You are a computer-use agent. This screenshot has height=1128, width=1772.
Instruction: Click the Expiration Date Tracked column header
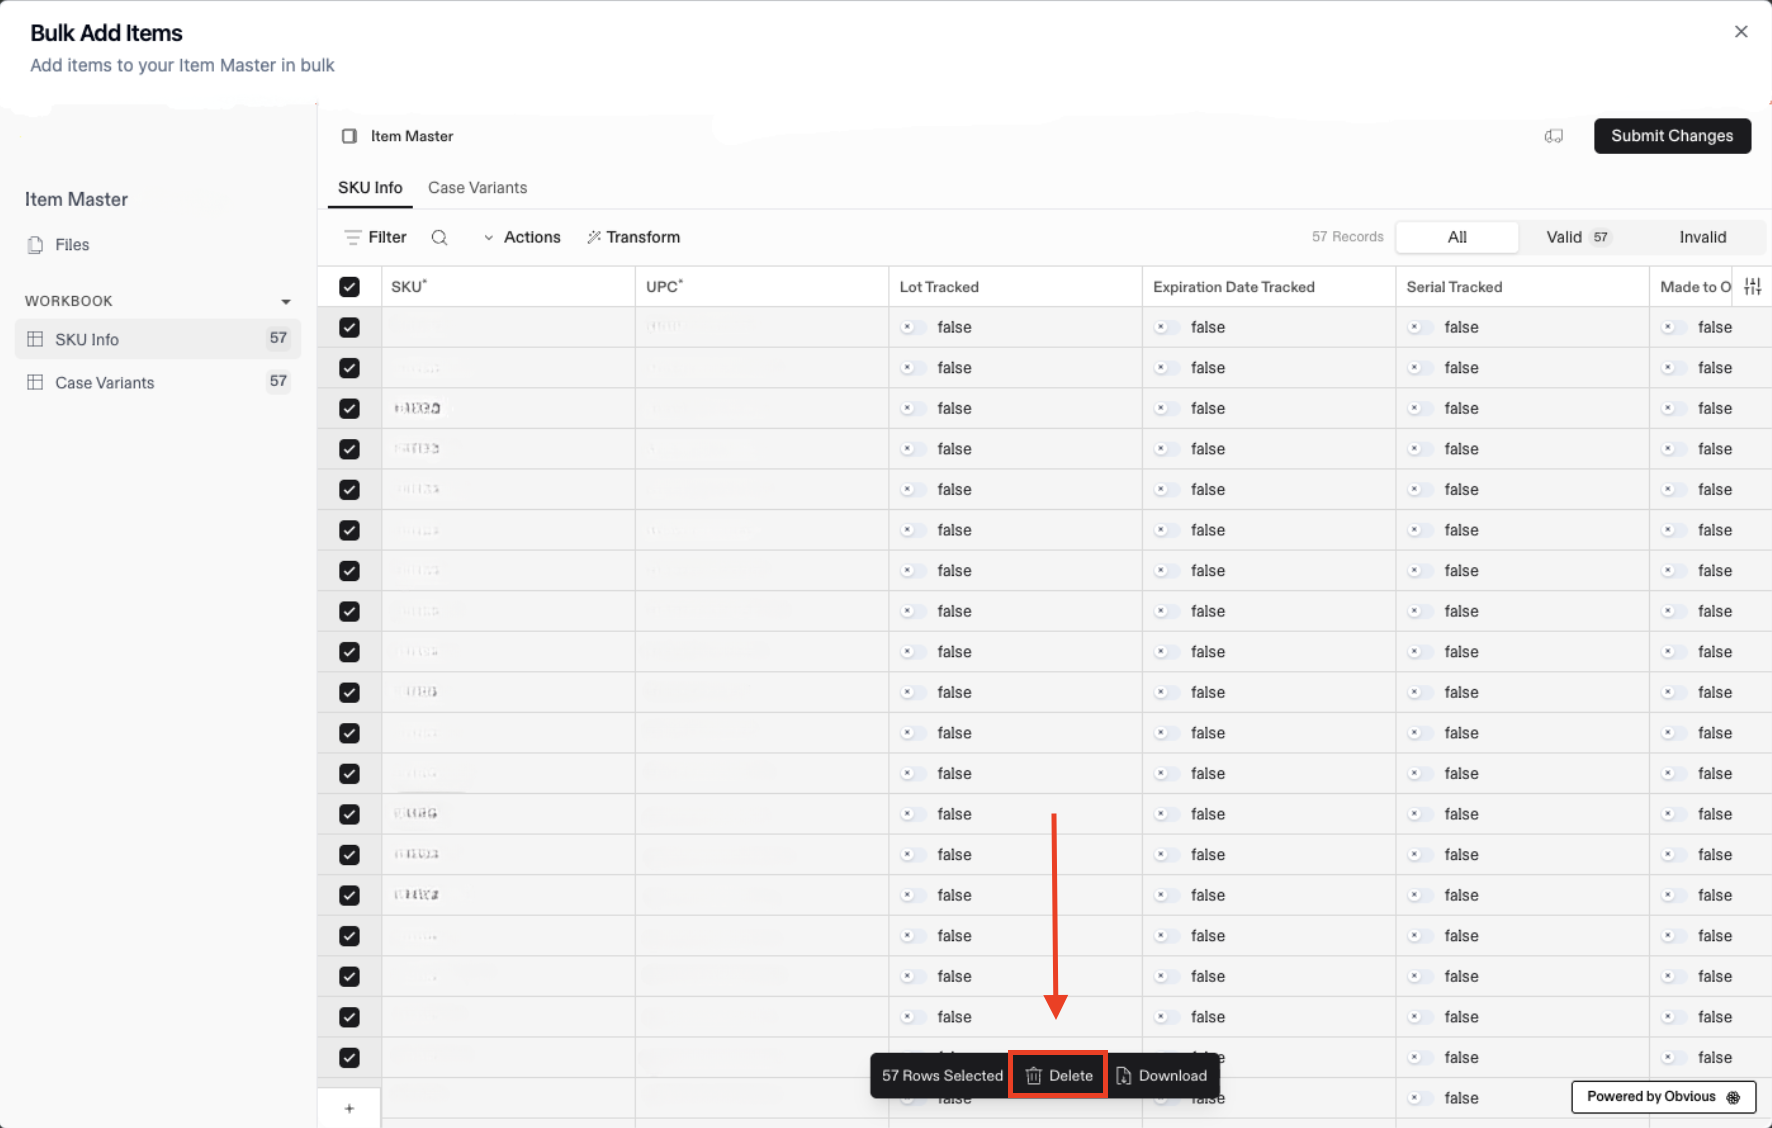pyautogui.click(x=1269, y=287)
